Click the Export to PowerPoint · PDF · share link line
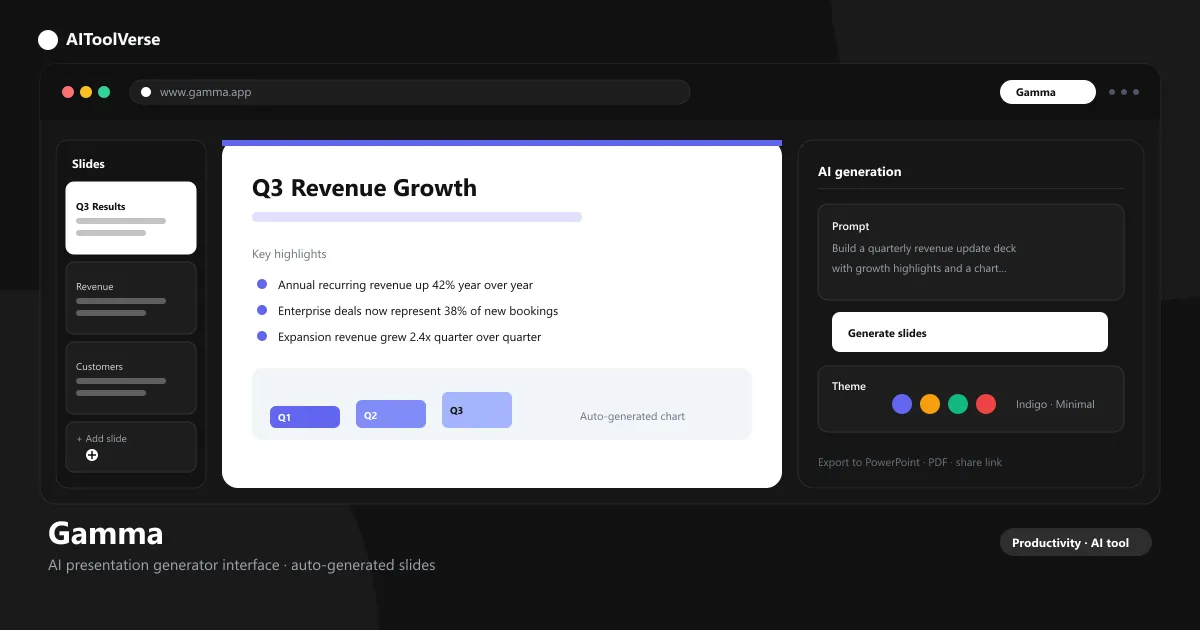 910,462
